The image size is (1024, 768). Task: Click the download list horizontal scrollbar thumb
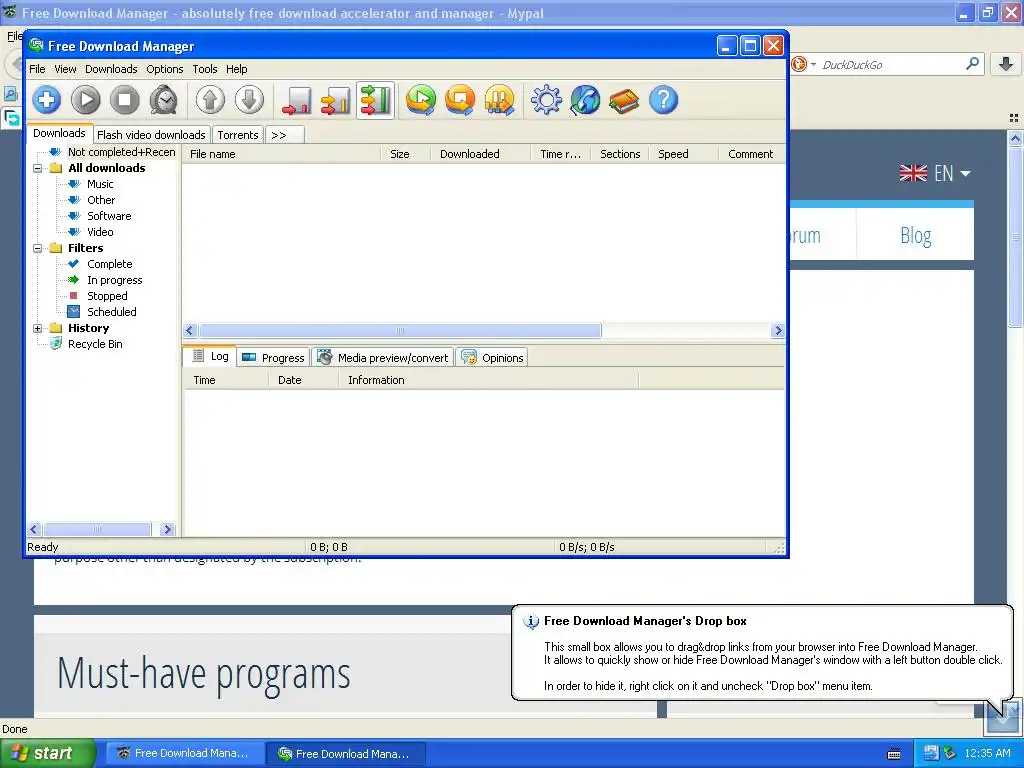tap(400, 330)
